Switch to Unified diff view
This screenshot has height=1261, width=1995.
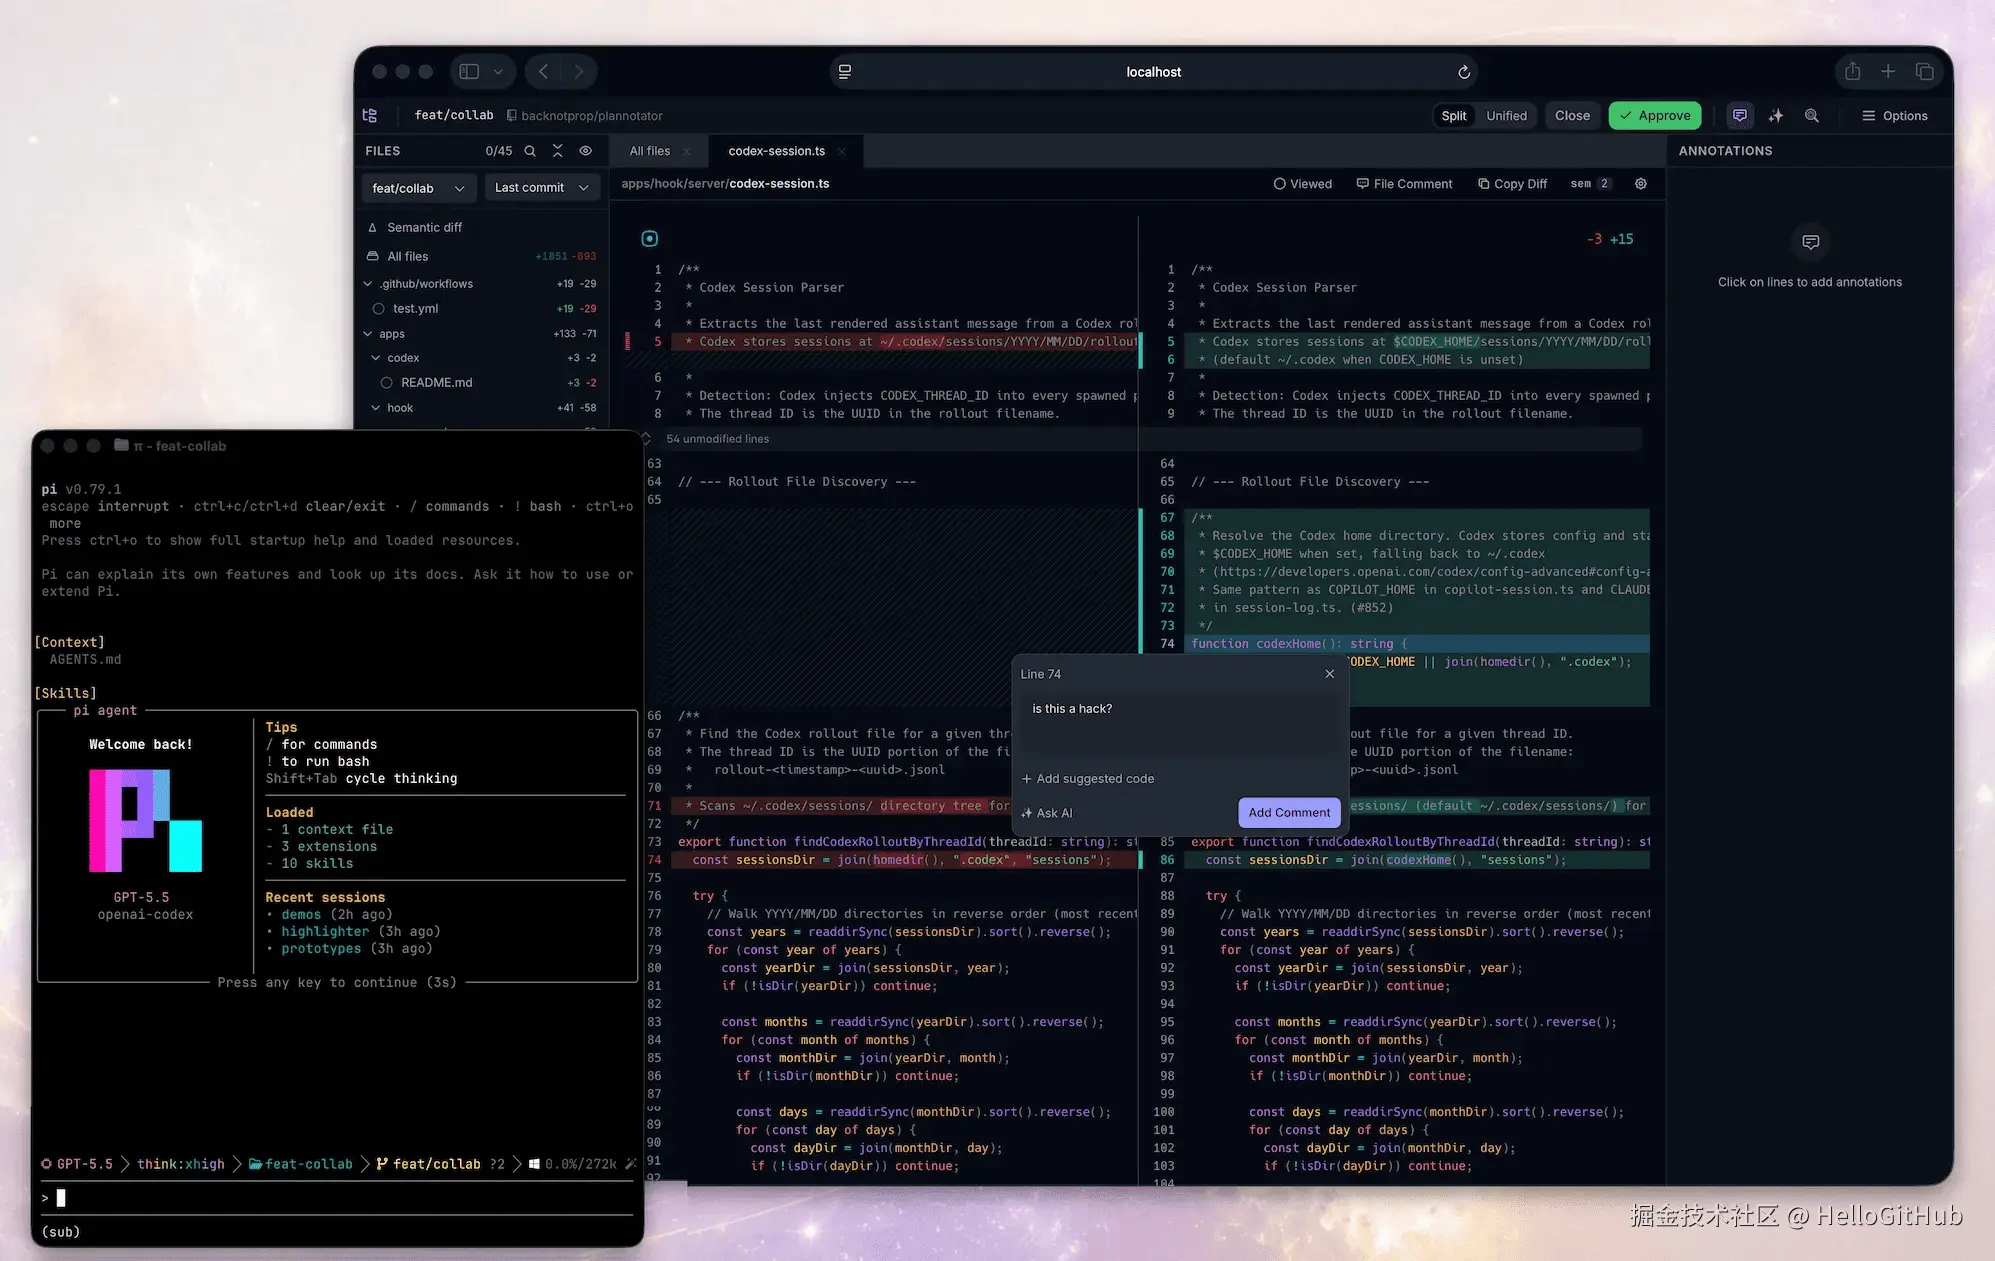tap(1506, 116)
